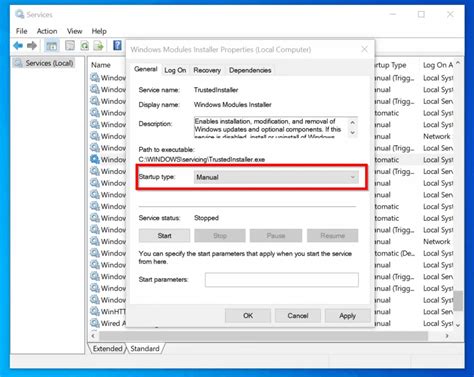
Task: Click the Stopped service status text
Action: (x=206, y=218)
